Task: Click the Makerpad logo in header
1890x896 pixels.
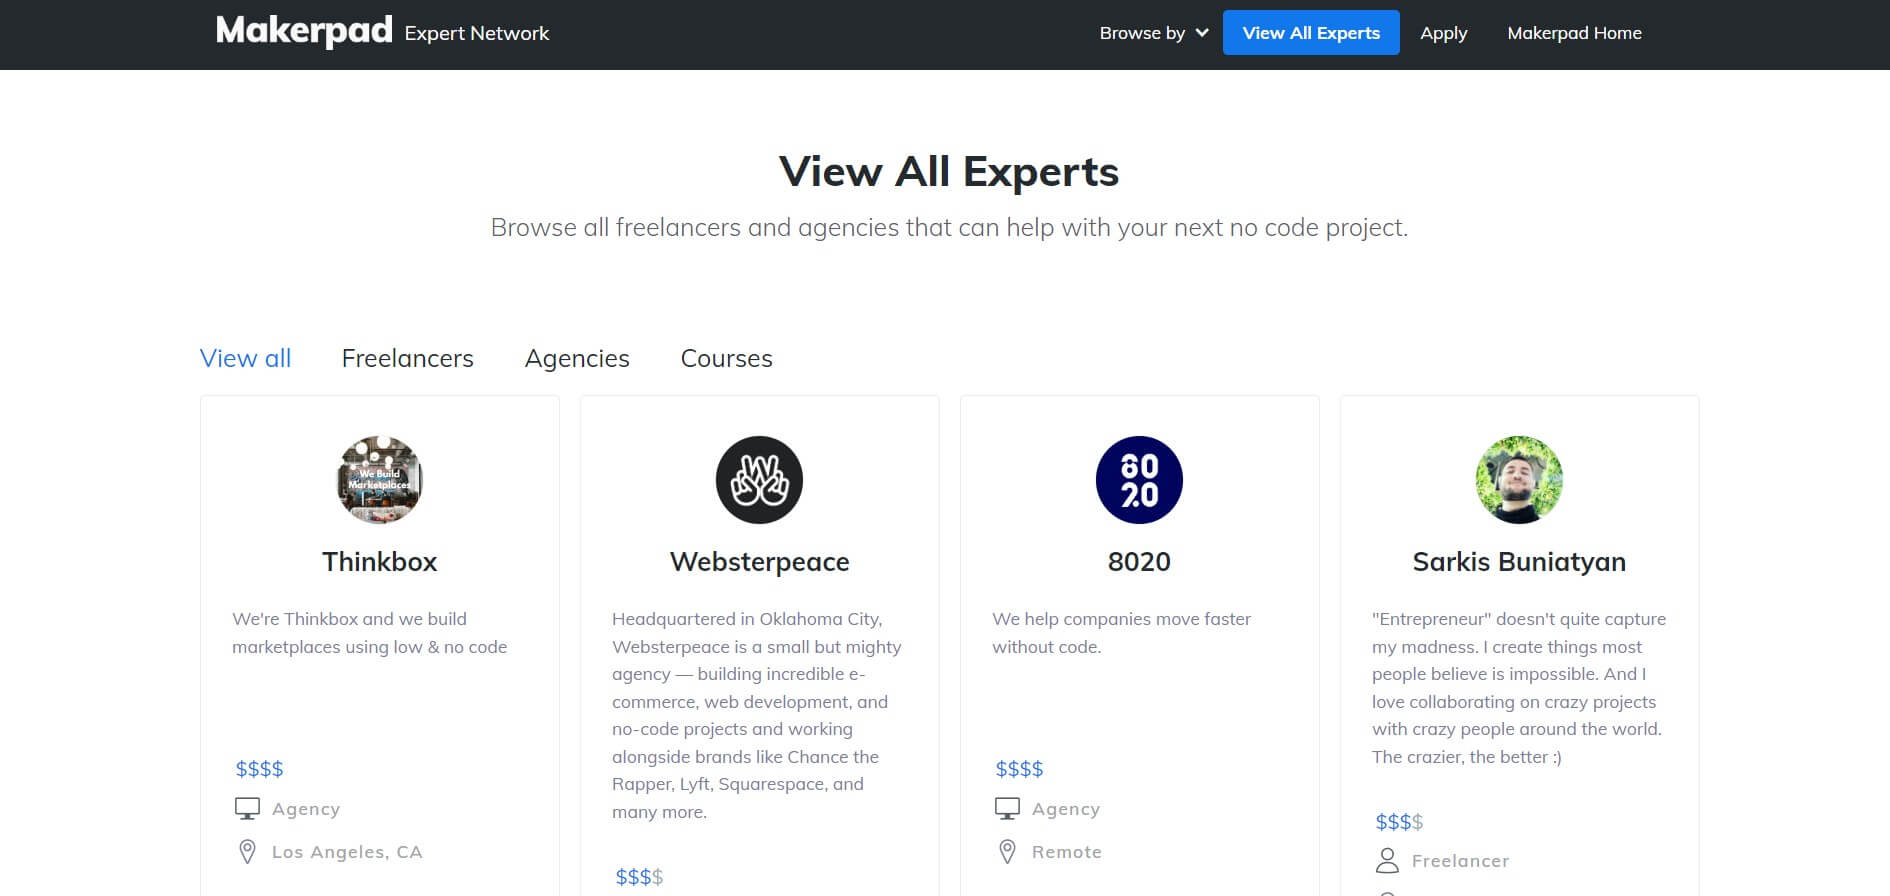Action: [x=304, y=31]
